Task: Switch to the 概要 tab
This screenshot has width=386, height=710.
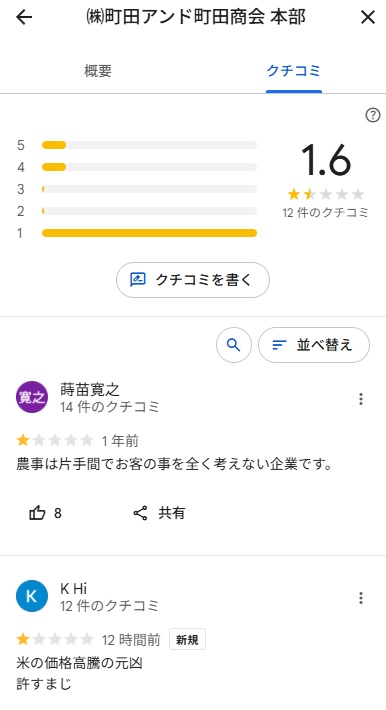Action: (98, 71)
